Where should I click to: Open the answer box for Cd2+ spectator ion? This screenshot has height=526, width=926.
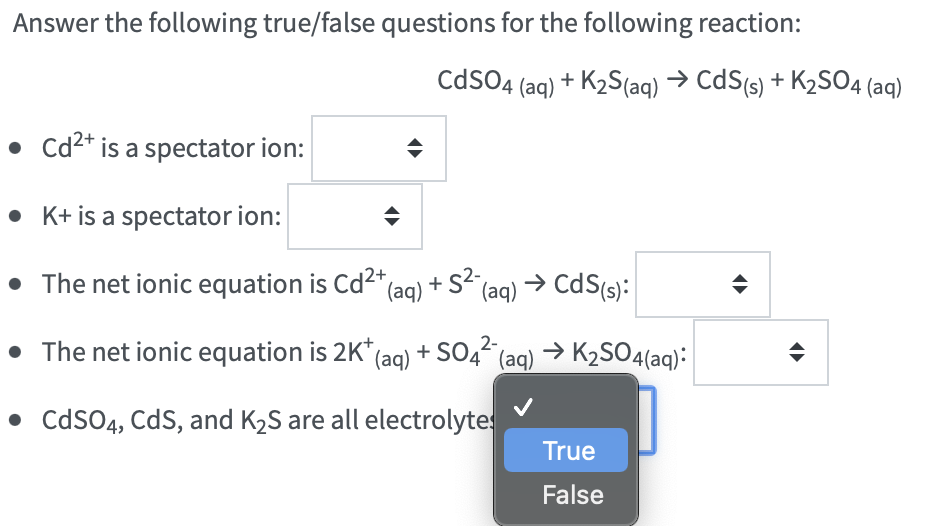pos(378,149)
